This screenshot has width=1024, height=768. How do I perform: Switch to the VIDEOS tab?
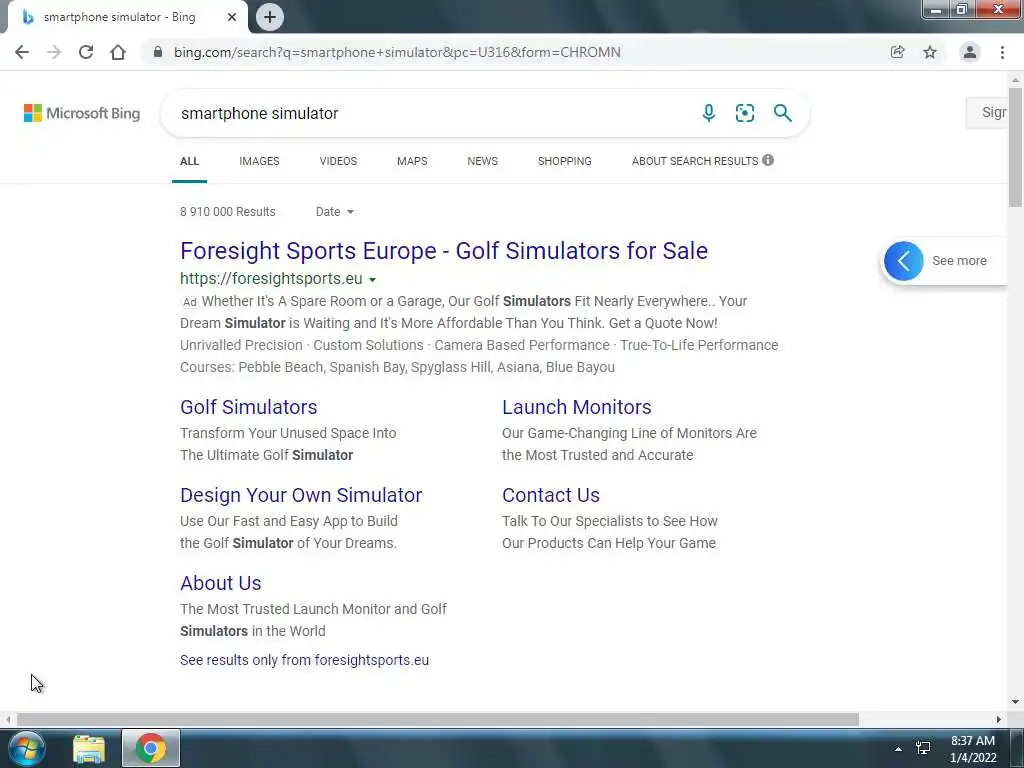pos(338,161)
